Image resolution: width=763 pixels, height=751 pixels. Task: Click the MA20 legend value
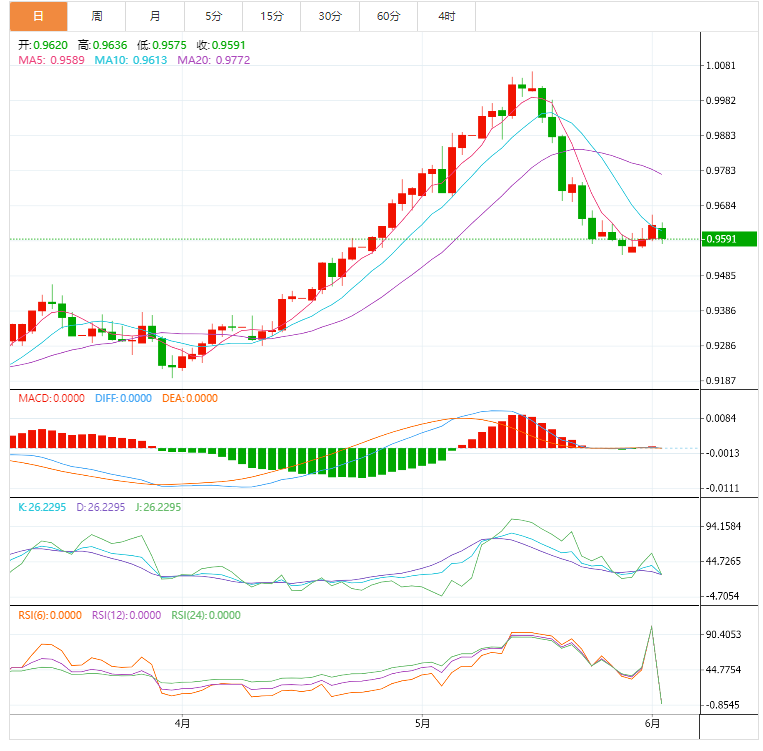pyautogui.click(x=214, y=60)
